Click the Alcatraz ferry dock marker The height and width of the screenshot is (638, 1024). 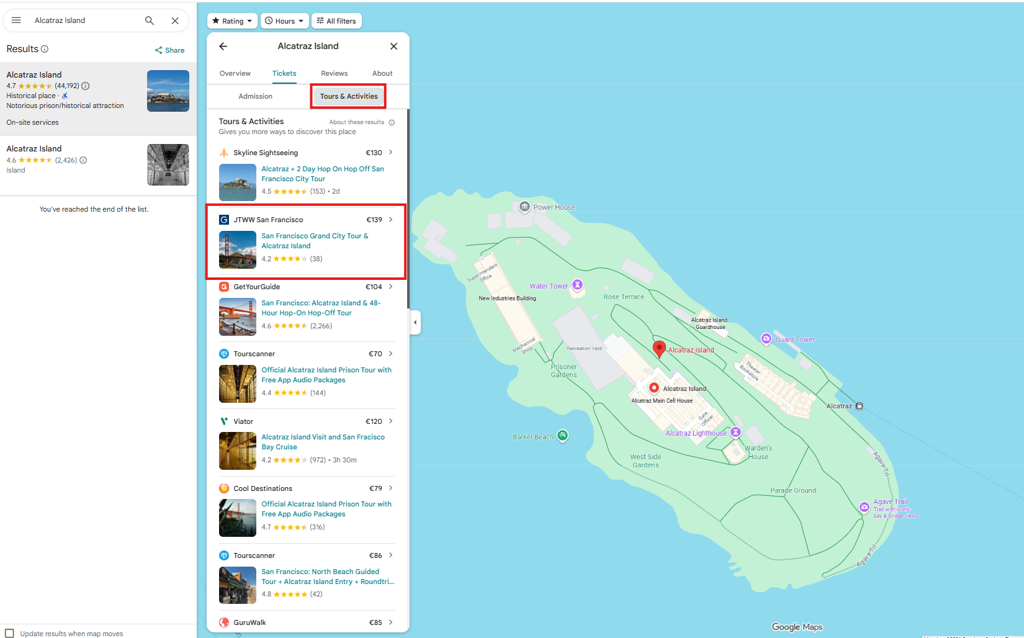tap(859, 406)
